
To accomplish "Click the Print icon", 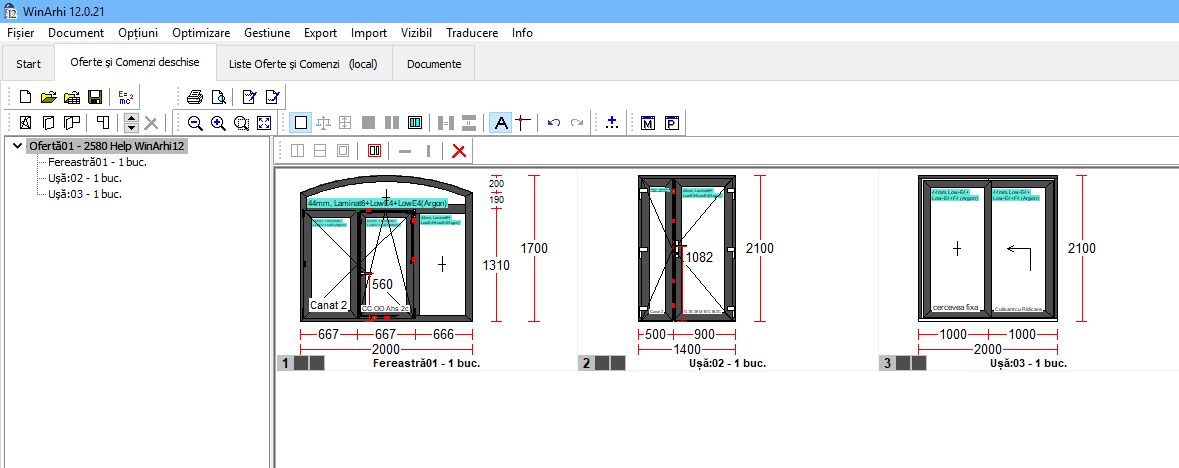I will click(x=194, y=97).
